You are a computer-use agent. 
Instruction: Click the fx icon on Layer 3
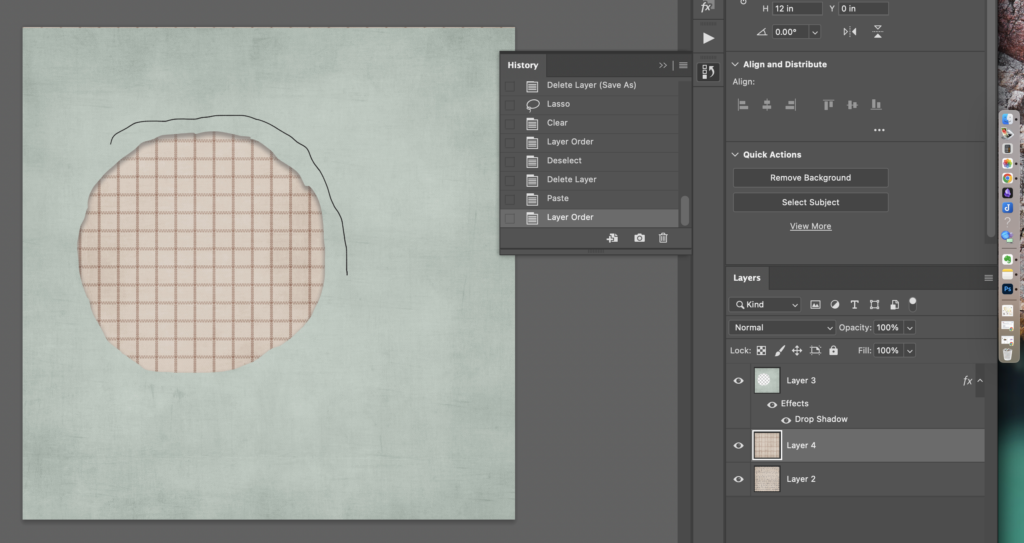click(968, 381)
